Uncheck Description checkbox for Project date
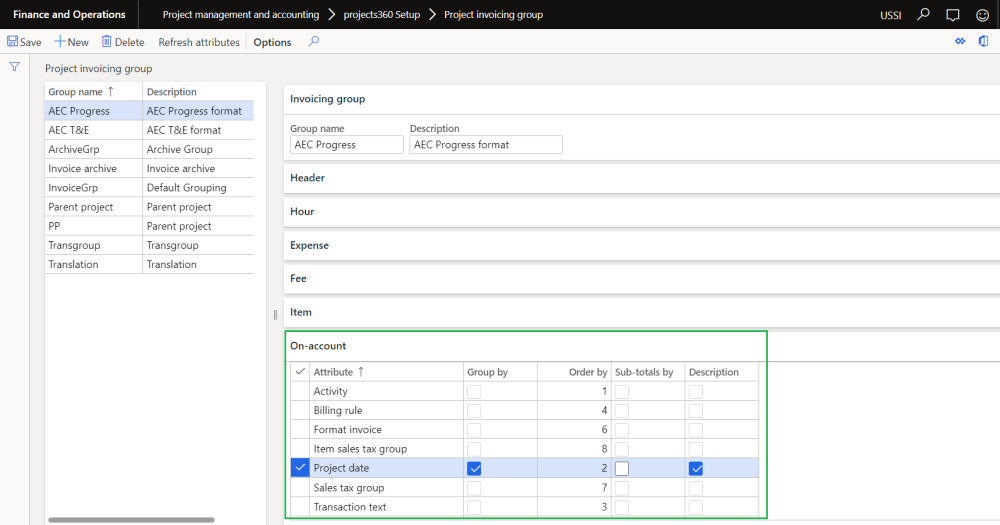This screenshot has width=1000, height=525. (696, 468)
